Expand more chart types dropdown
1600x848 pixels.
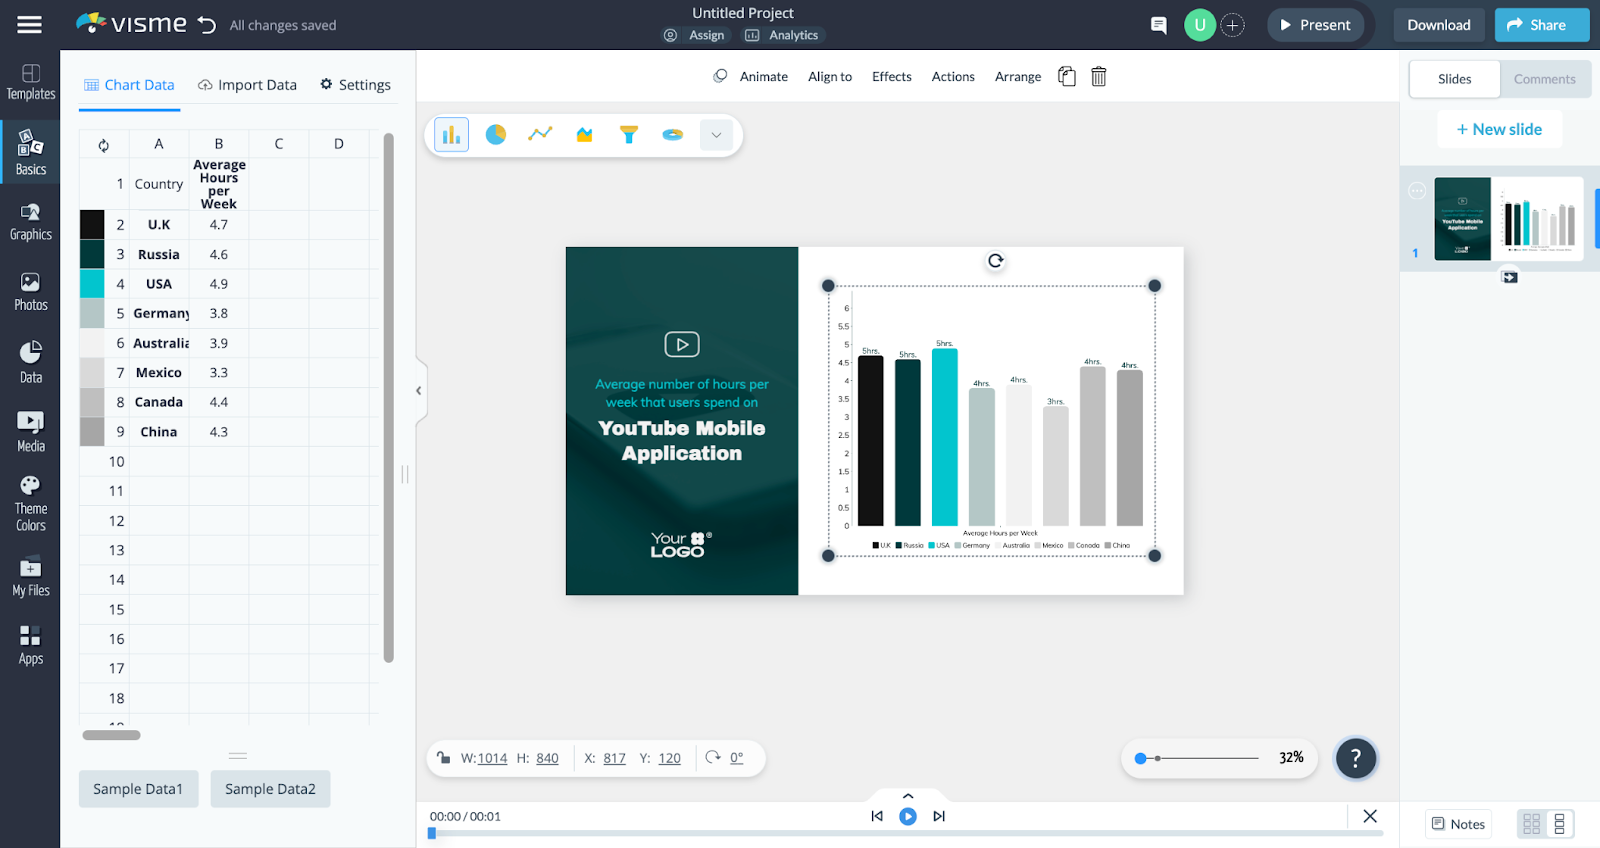[x=716, y=135]
